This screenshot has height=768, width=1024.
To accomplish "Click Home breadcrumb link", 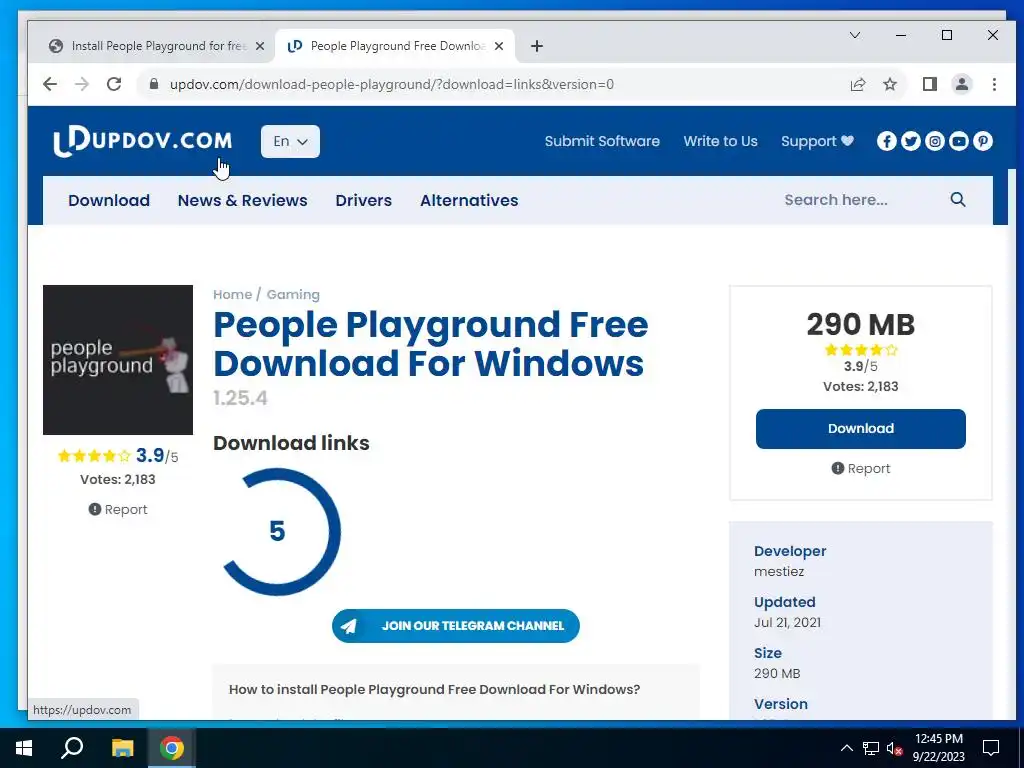I will click(232, 295).
